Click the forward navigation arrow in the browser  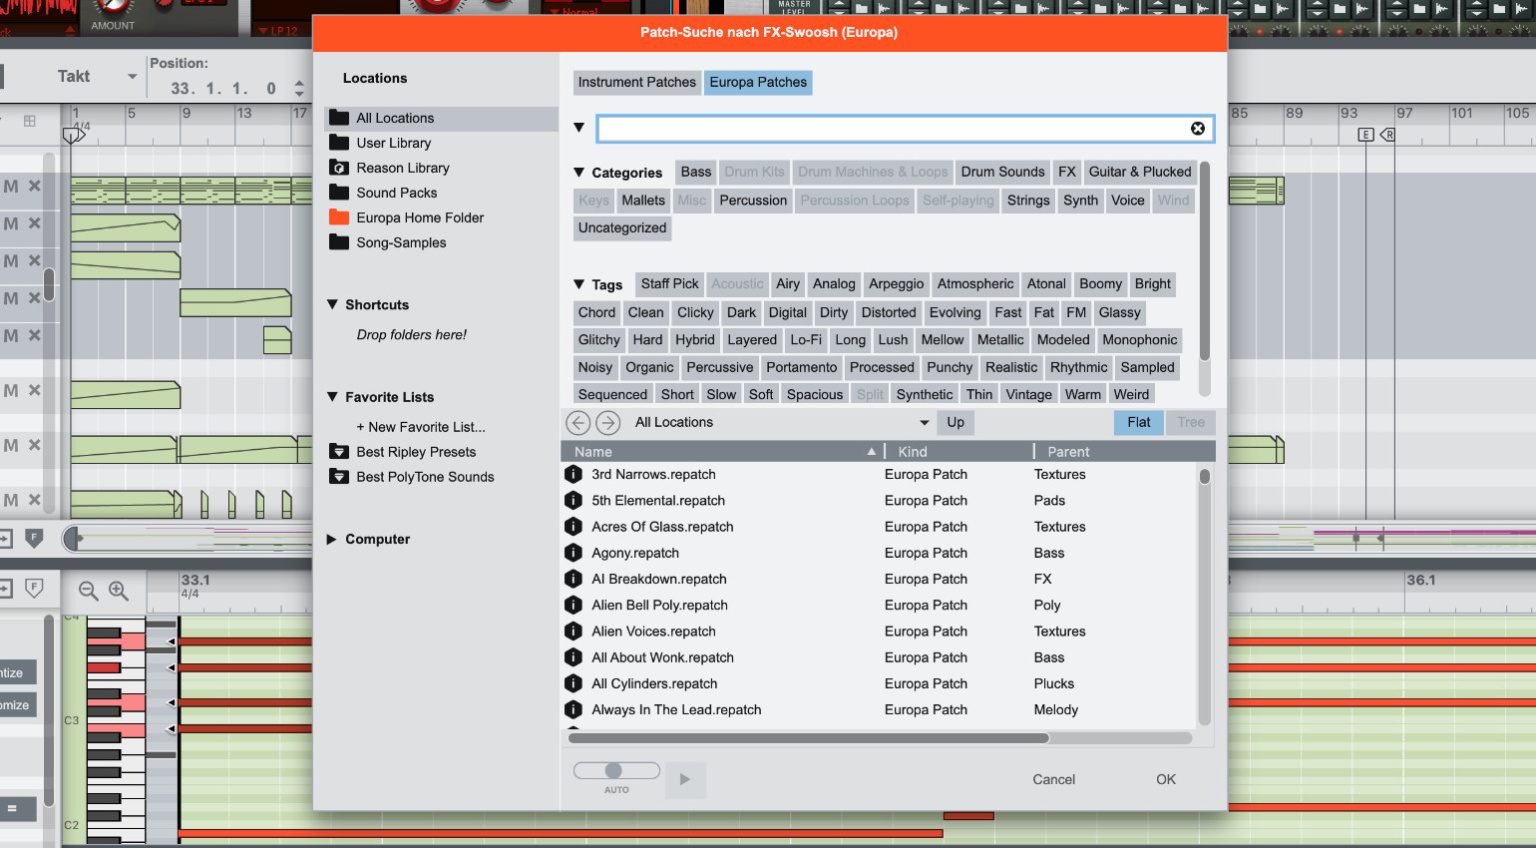tap(608, 422)
